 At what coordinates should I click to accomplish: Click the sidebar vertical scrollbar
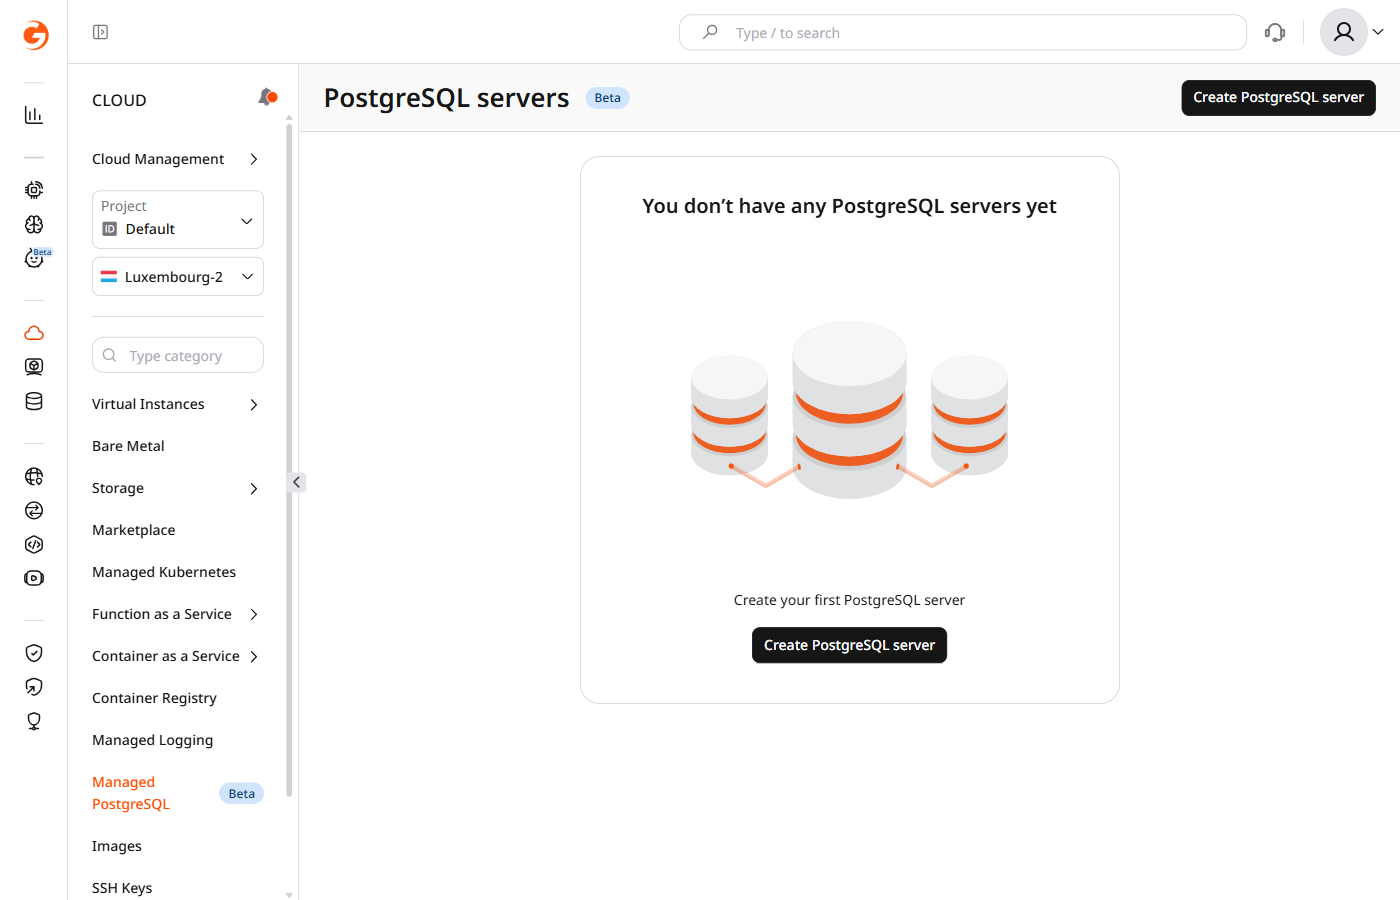289,460
